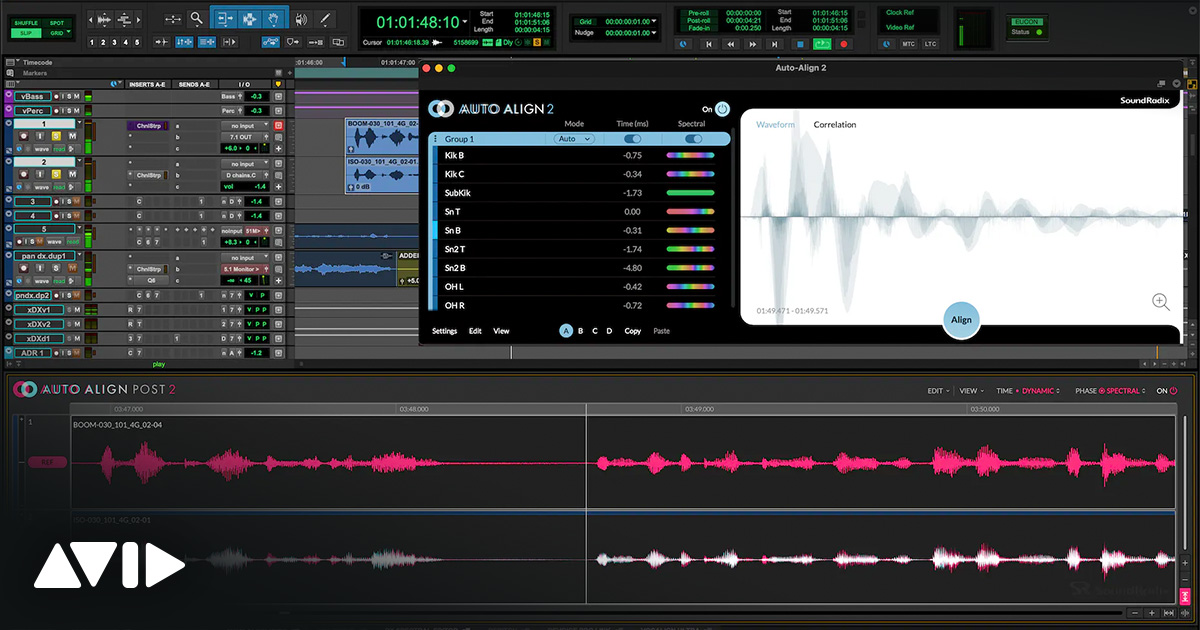This screenshot has width=1200, height=630.
Task: Switch to the Correlation tab
Action: pyautogui.click(x=834, y=125)
